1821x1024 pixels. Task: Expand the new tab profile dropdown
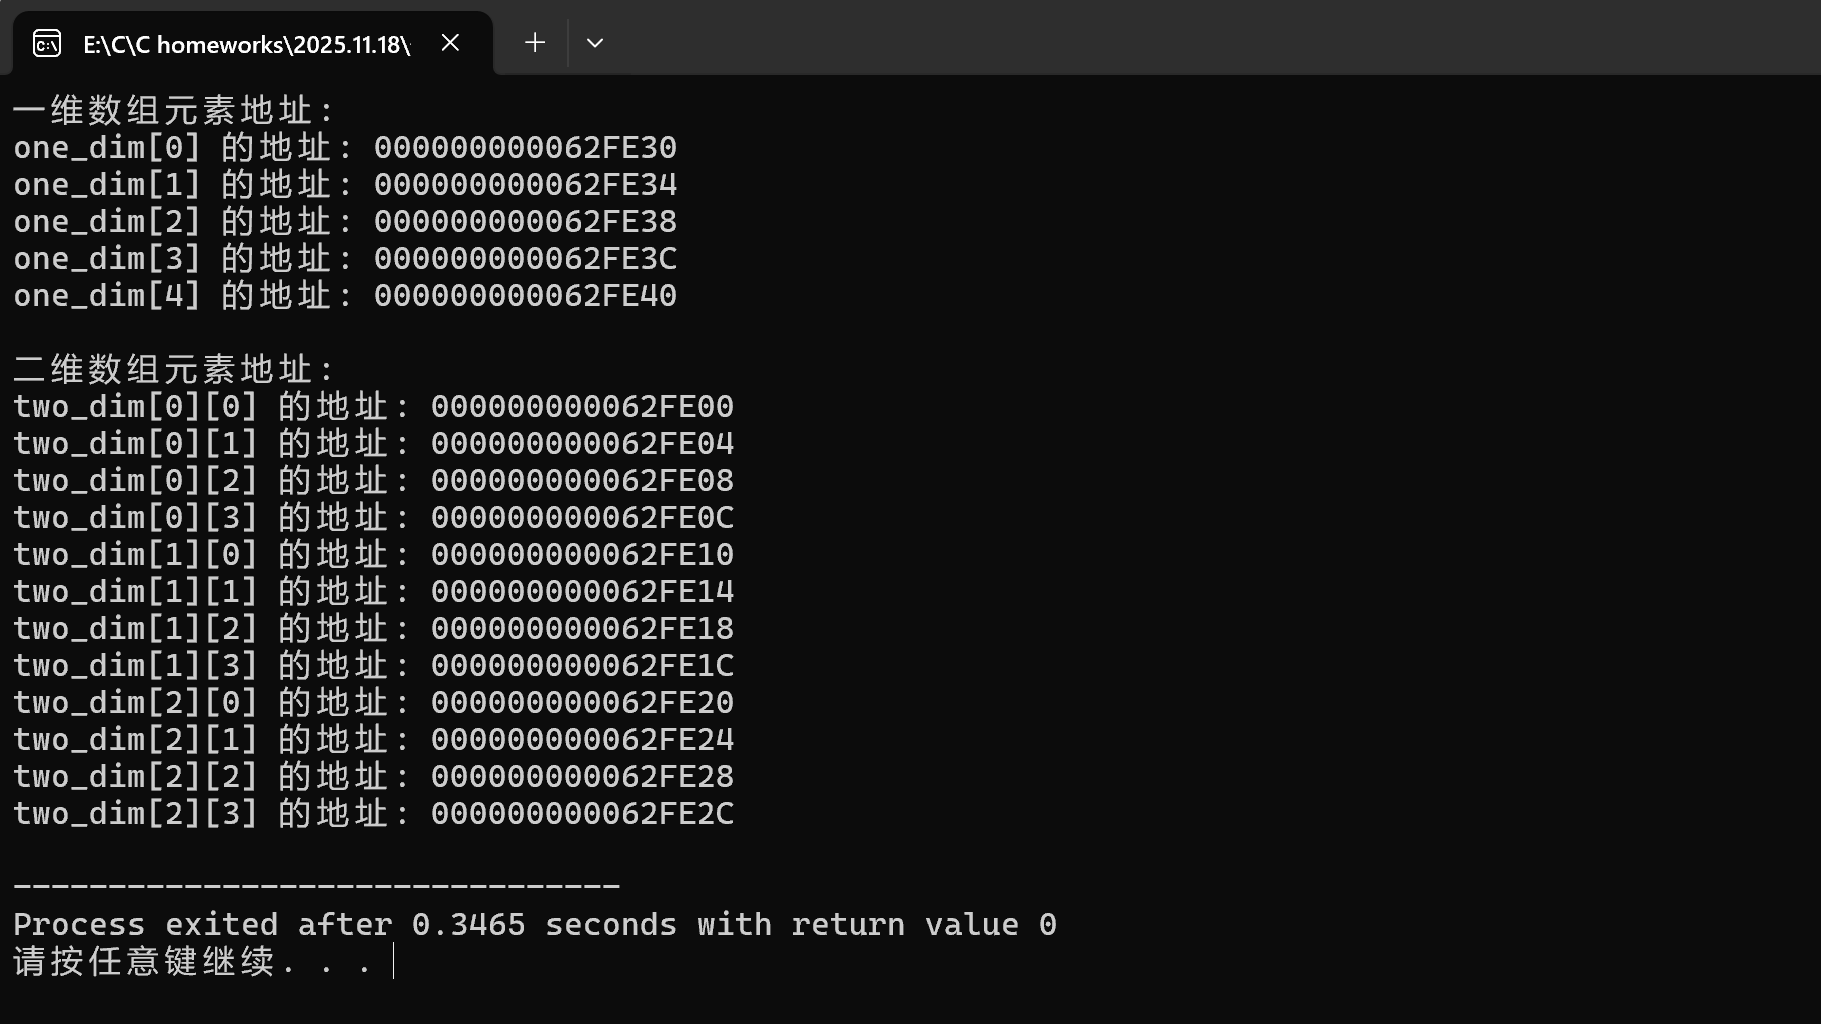pos(595,43)
